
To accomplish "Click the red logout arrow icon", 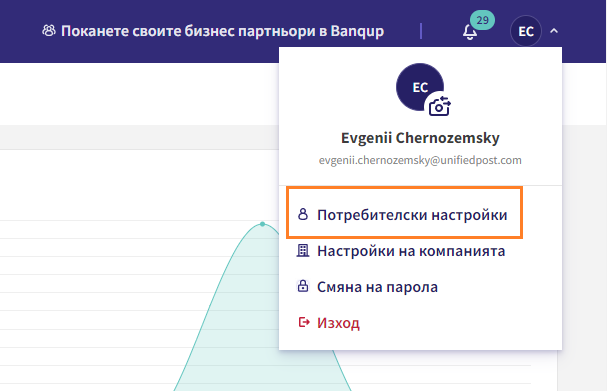I will 304,322.
